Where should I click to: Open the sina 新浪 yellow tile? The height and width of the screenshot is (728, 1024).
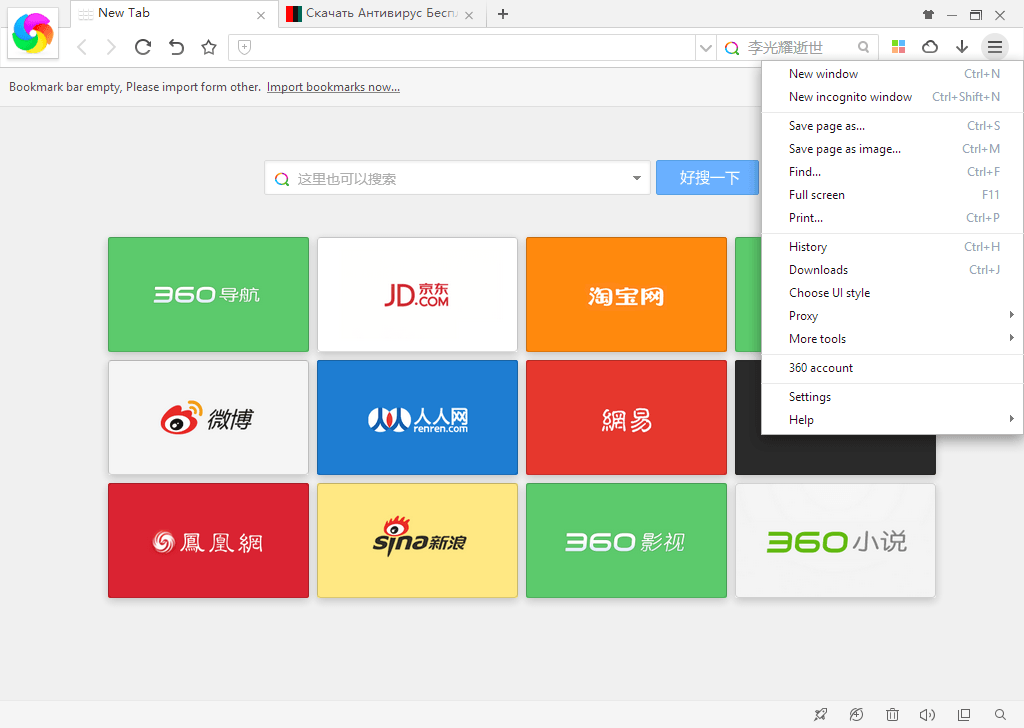pyautogui.click(x=417, y=541)
